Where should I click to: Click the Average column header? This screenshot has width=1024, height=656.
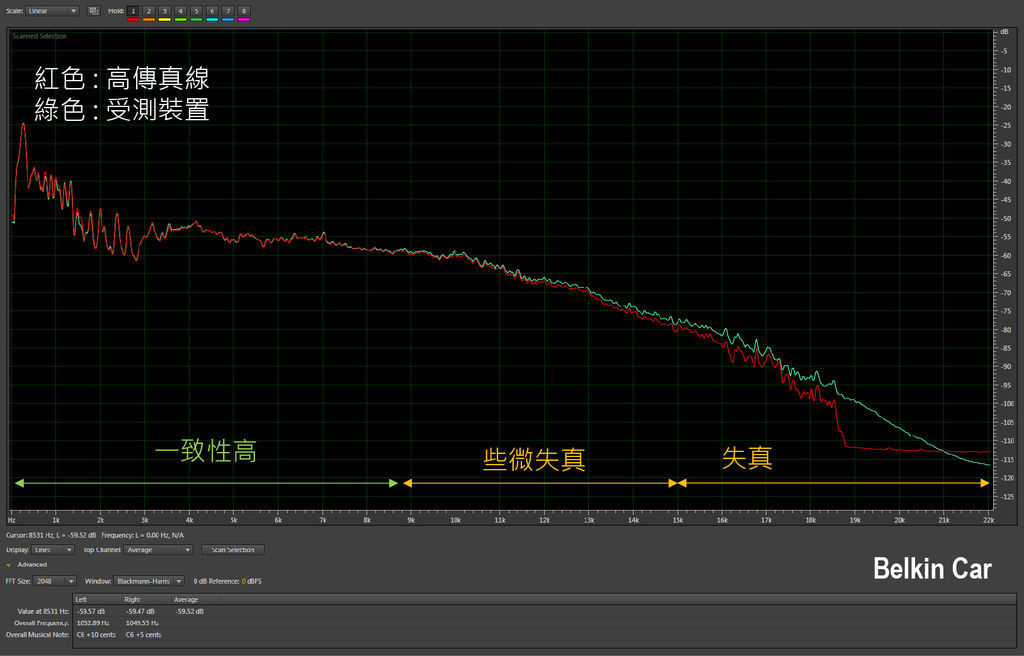[x=196, y=599]
